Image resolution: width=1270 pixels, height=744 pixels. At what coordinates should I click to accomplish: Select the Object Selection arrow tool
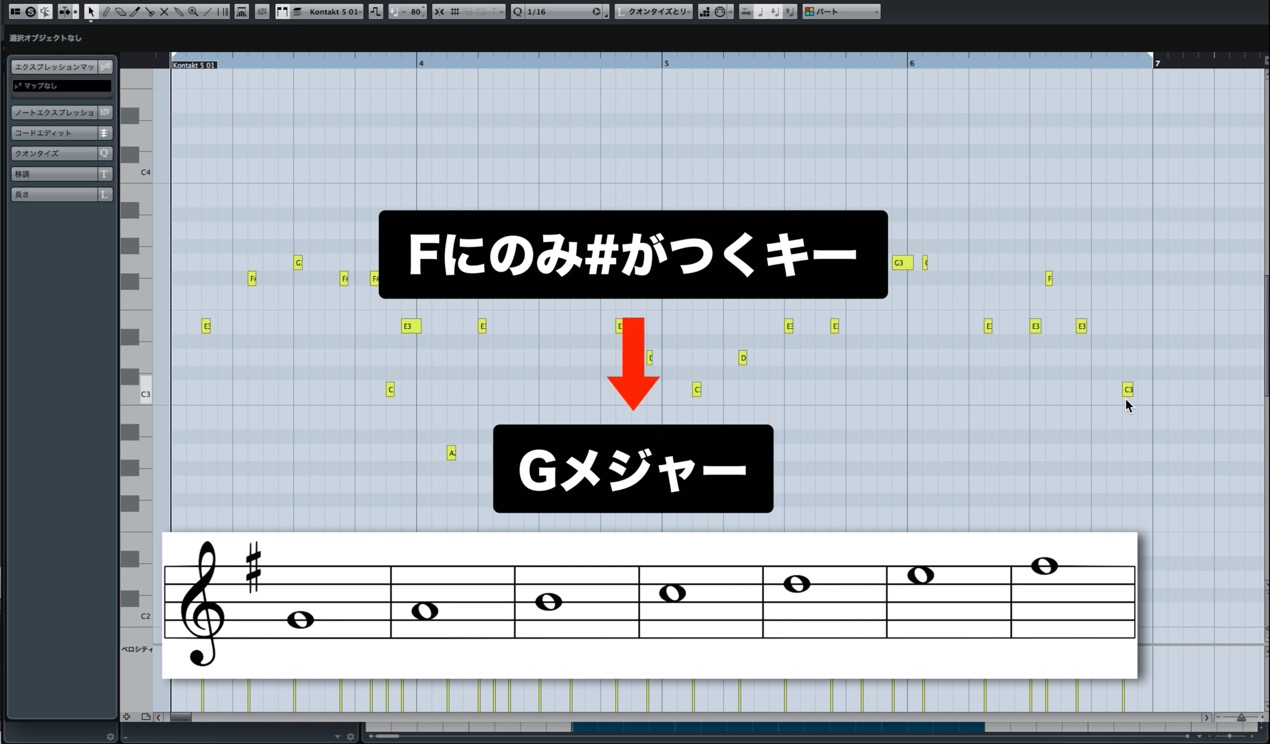[90, 12]
